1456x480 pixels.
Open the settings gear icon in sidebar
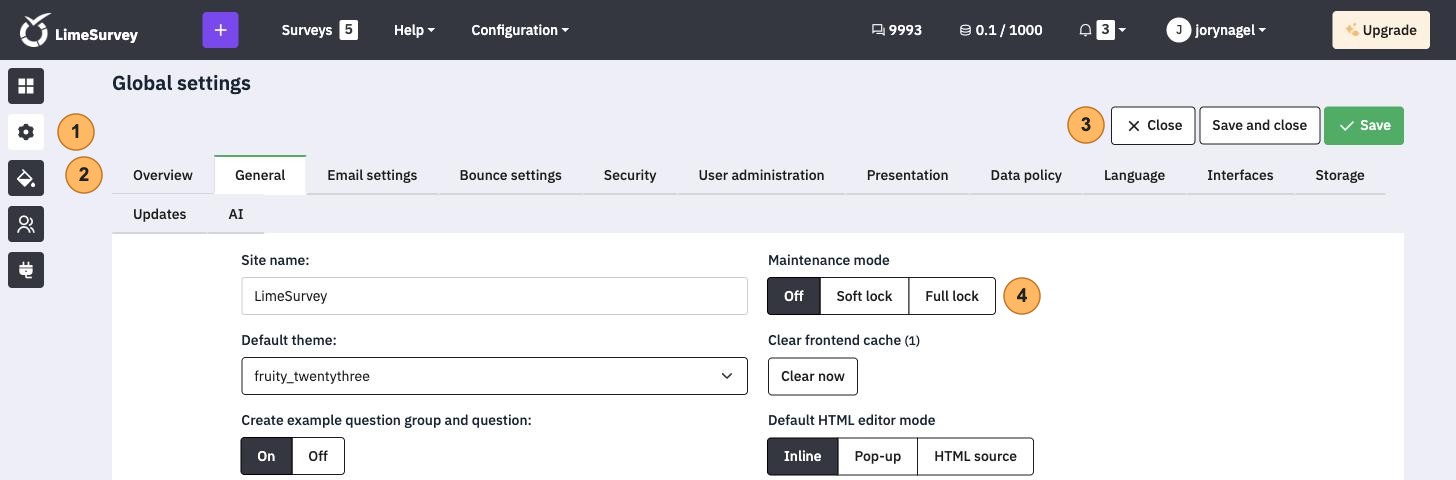[x=26, y=132]
